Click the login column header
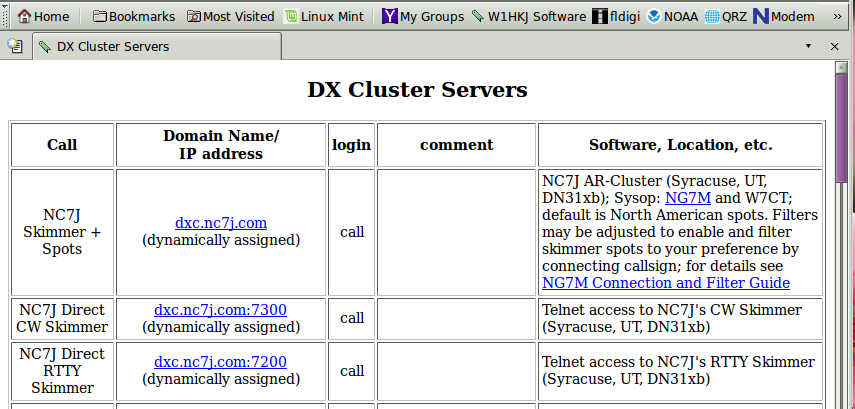The width and height of the screenshot is (855, 409). pos(351,145)
